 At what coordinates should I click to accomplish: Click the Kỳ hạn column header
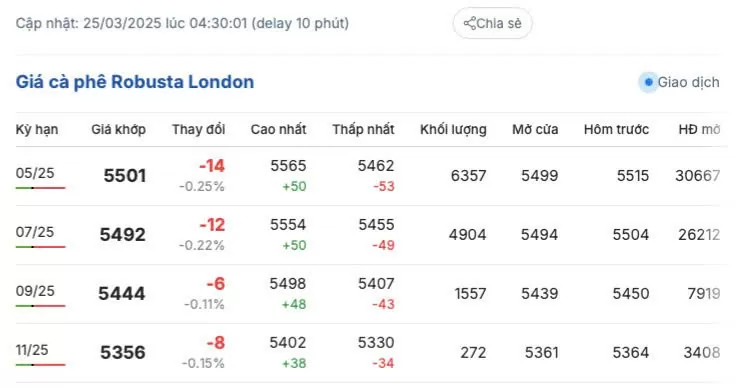point(37,129)
